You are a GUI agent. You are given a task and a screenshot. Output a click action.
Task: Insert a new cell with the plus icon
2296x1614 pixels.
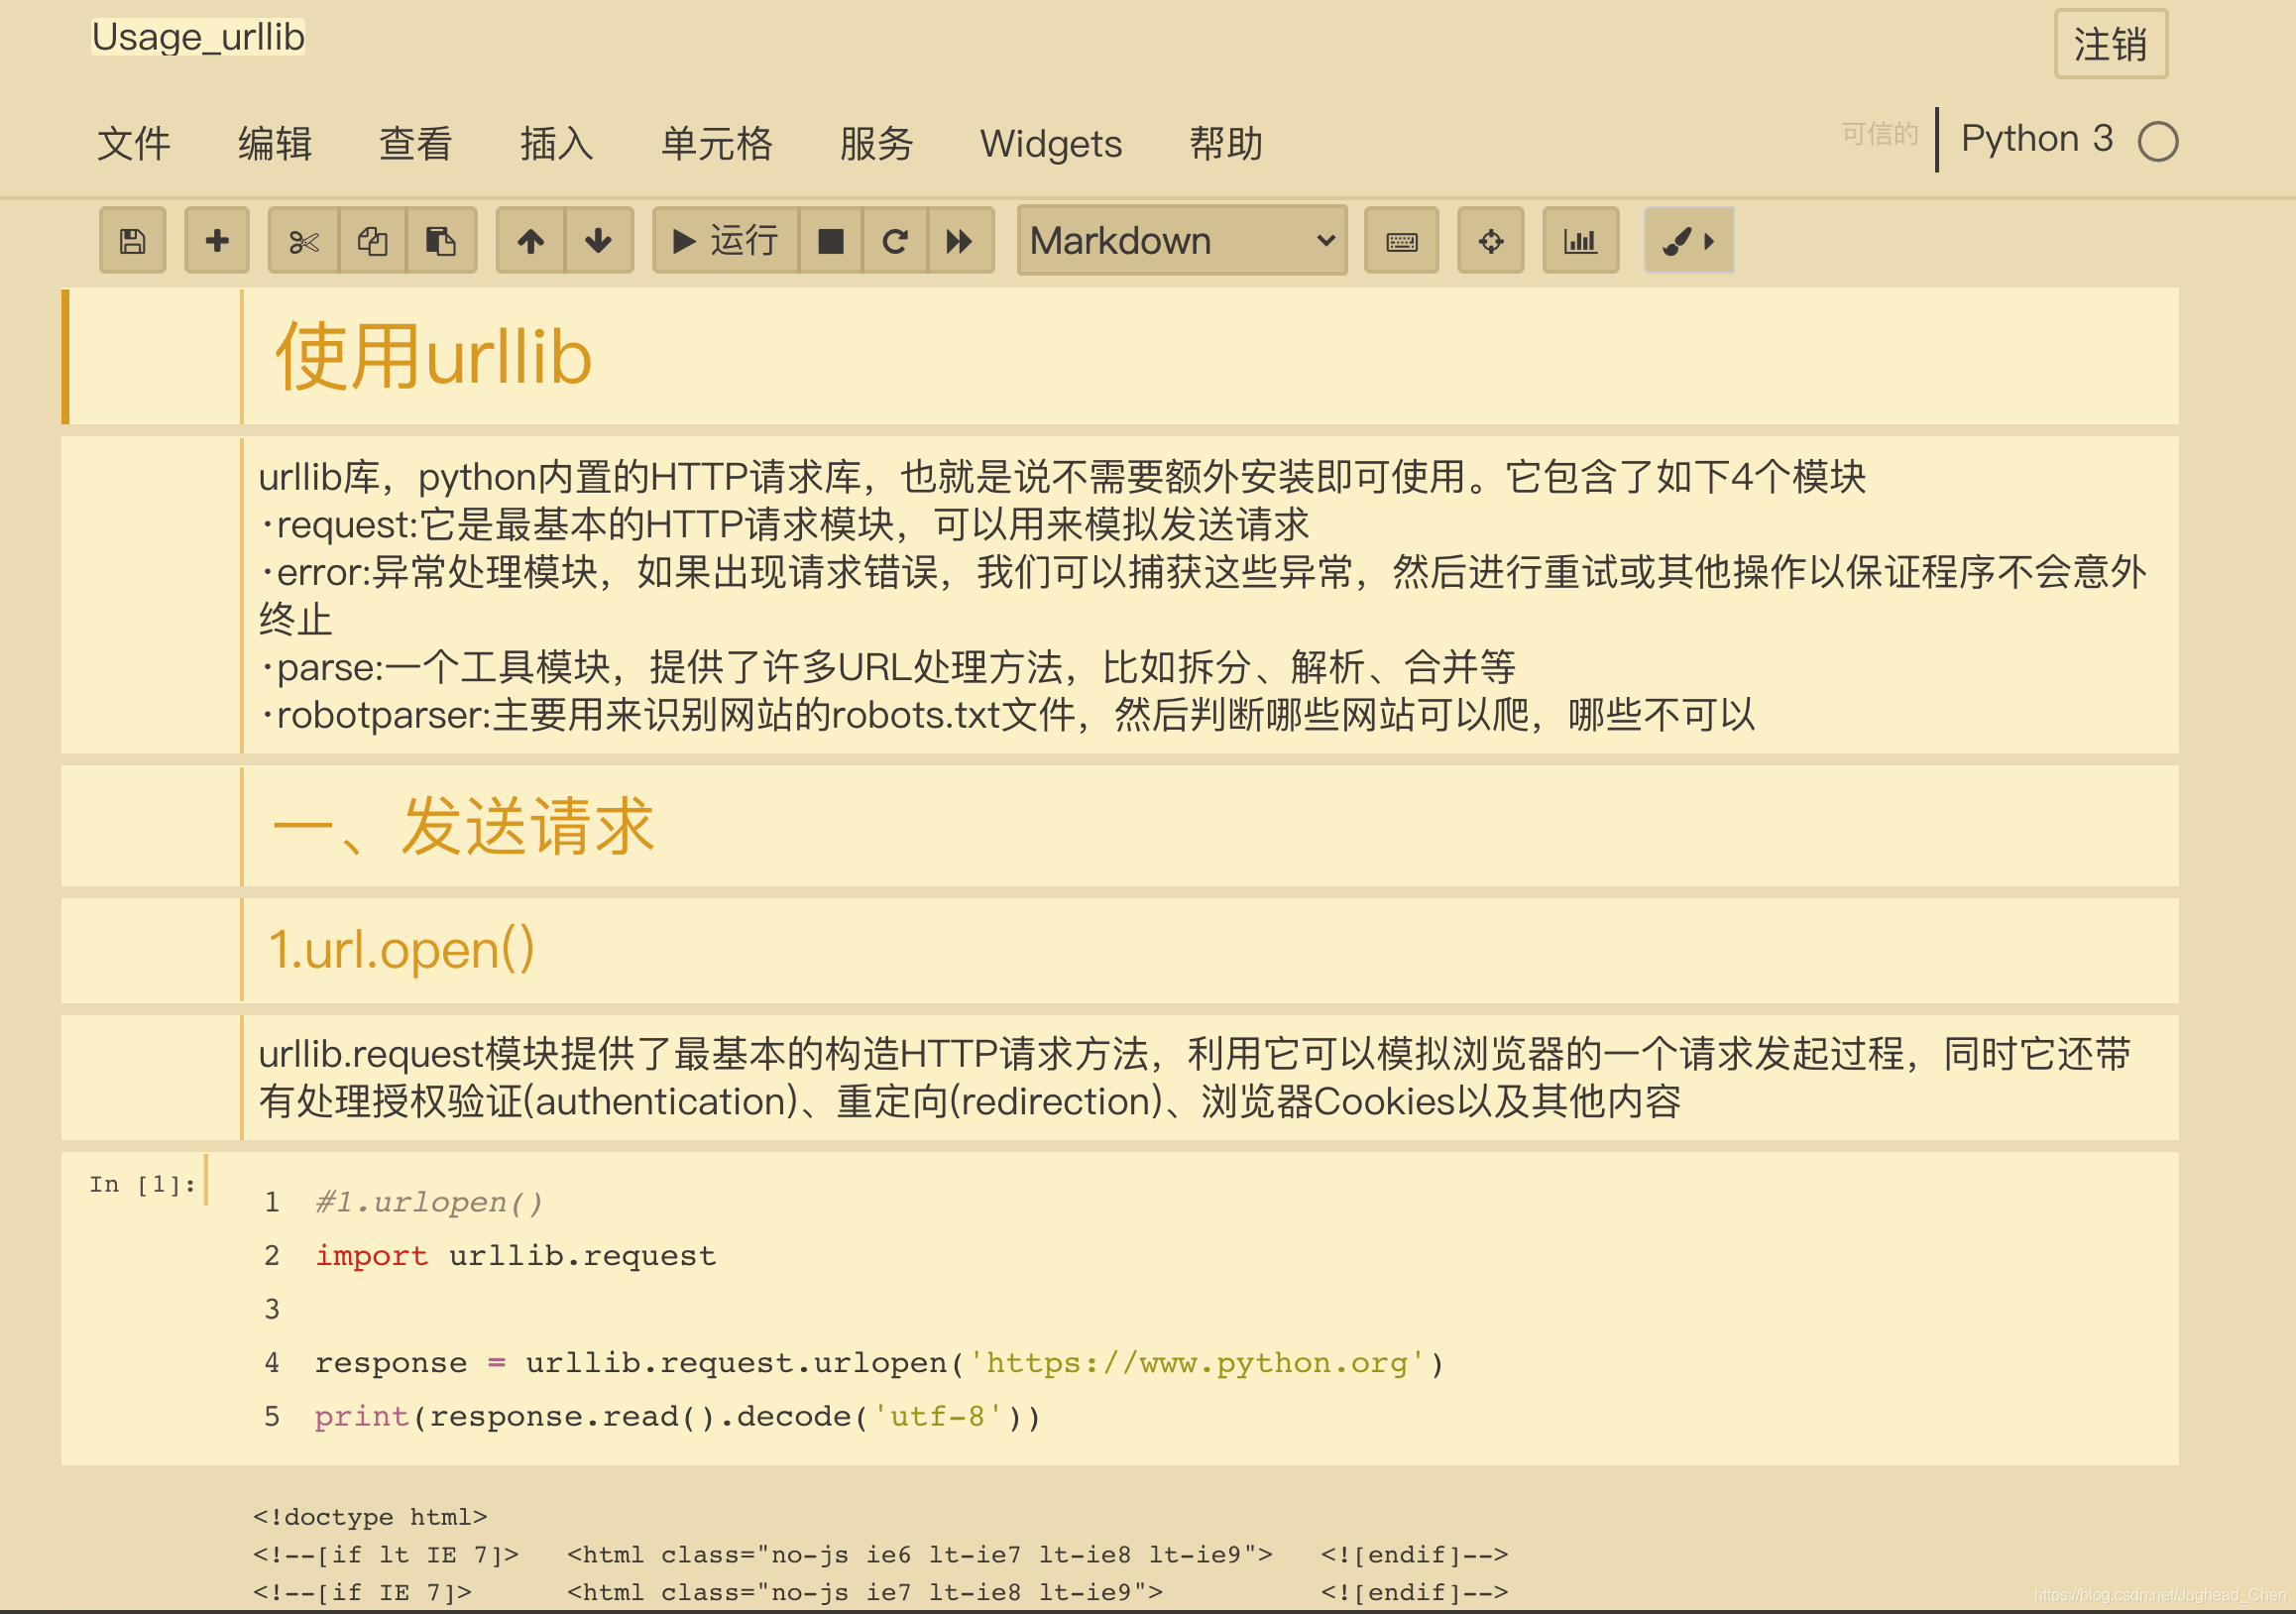216,241
